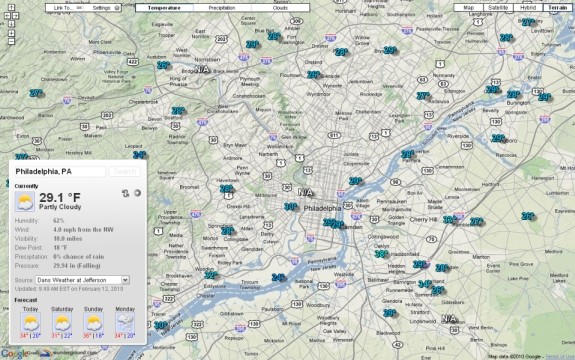Select the Precipitation layer tab
Screen dimensions: 575x360
(x=222, y=8)
